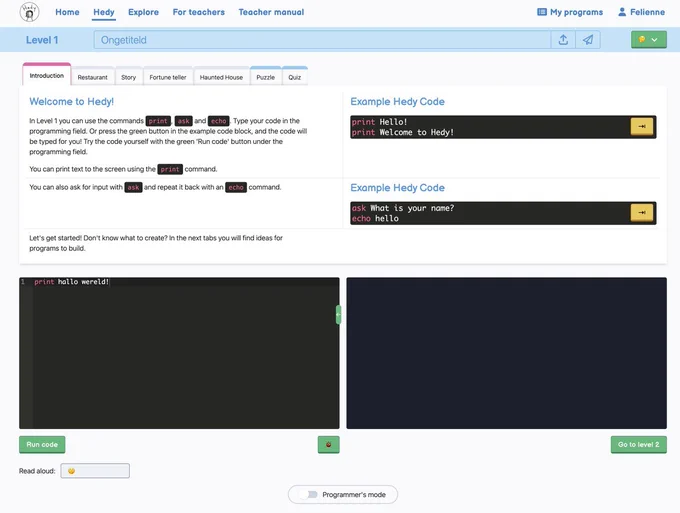Screen dimensions: 680x513
Task: Open the green level dropdown menu
Action: pos(648,40)
